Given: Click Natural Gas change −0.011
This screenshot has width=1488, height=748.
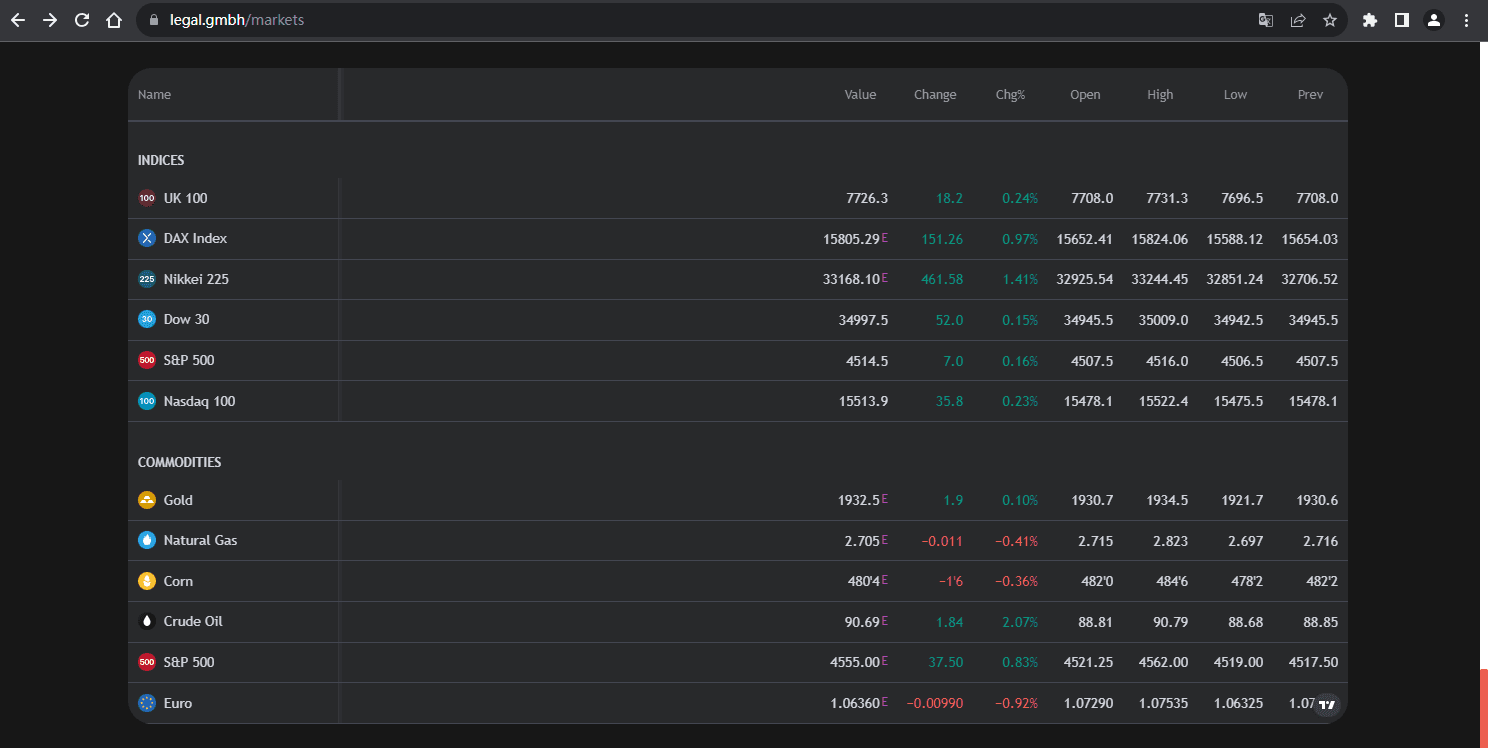Looking at the screenshot, I should pyautogui.click(x=942, y=541).
